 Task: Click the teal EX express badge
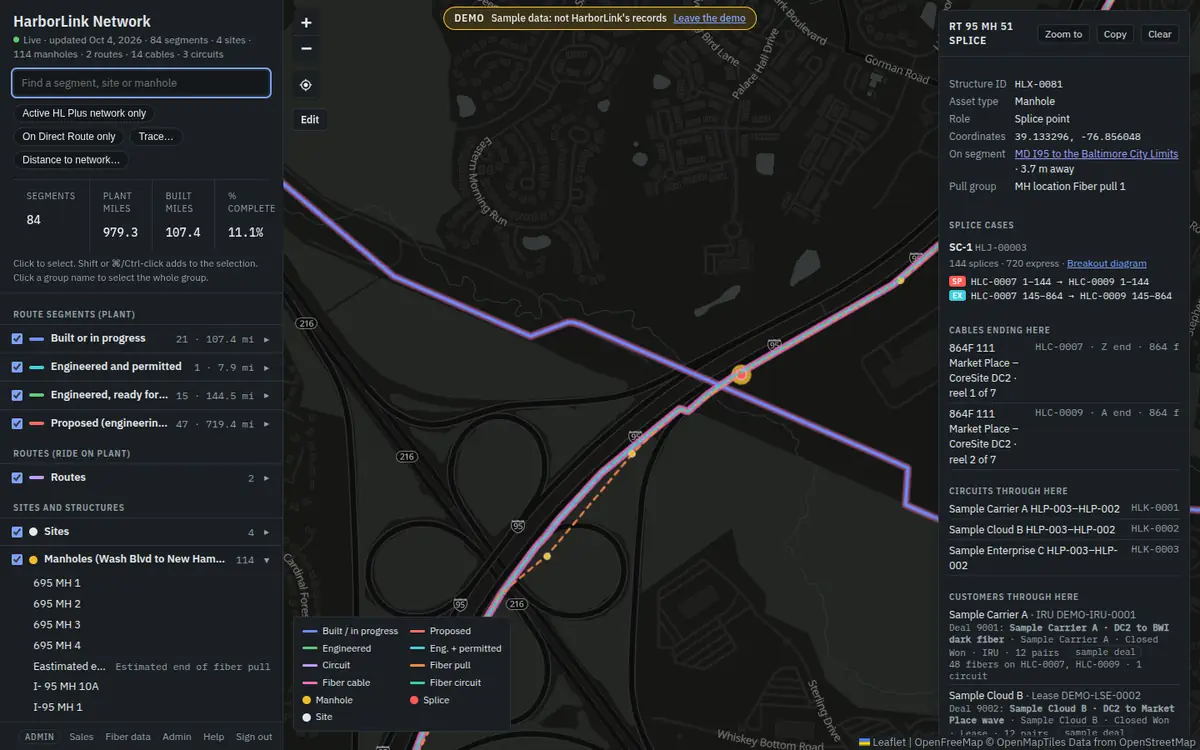point(957,296)
